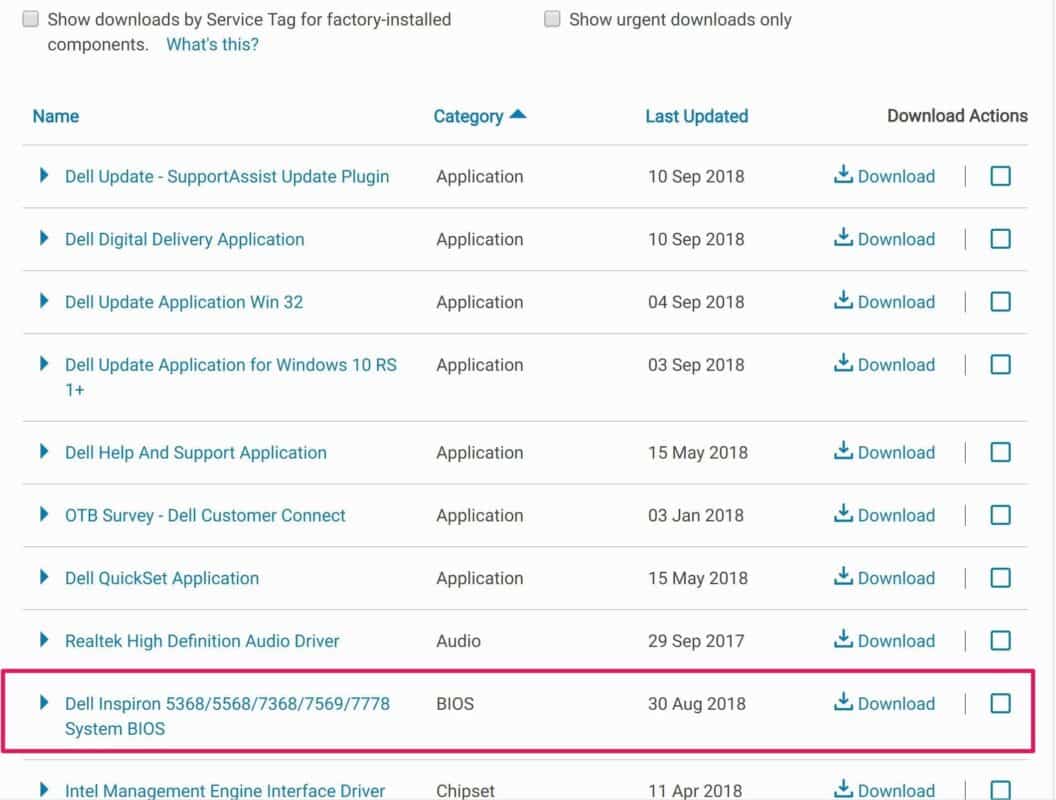Click download icon for OTB Survey row
This screenshot has width=1056, height=800.
843,513
